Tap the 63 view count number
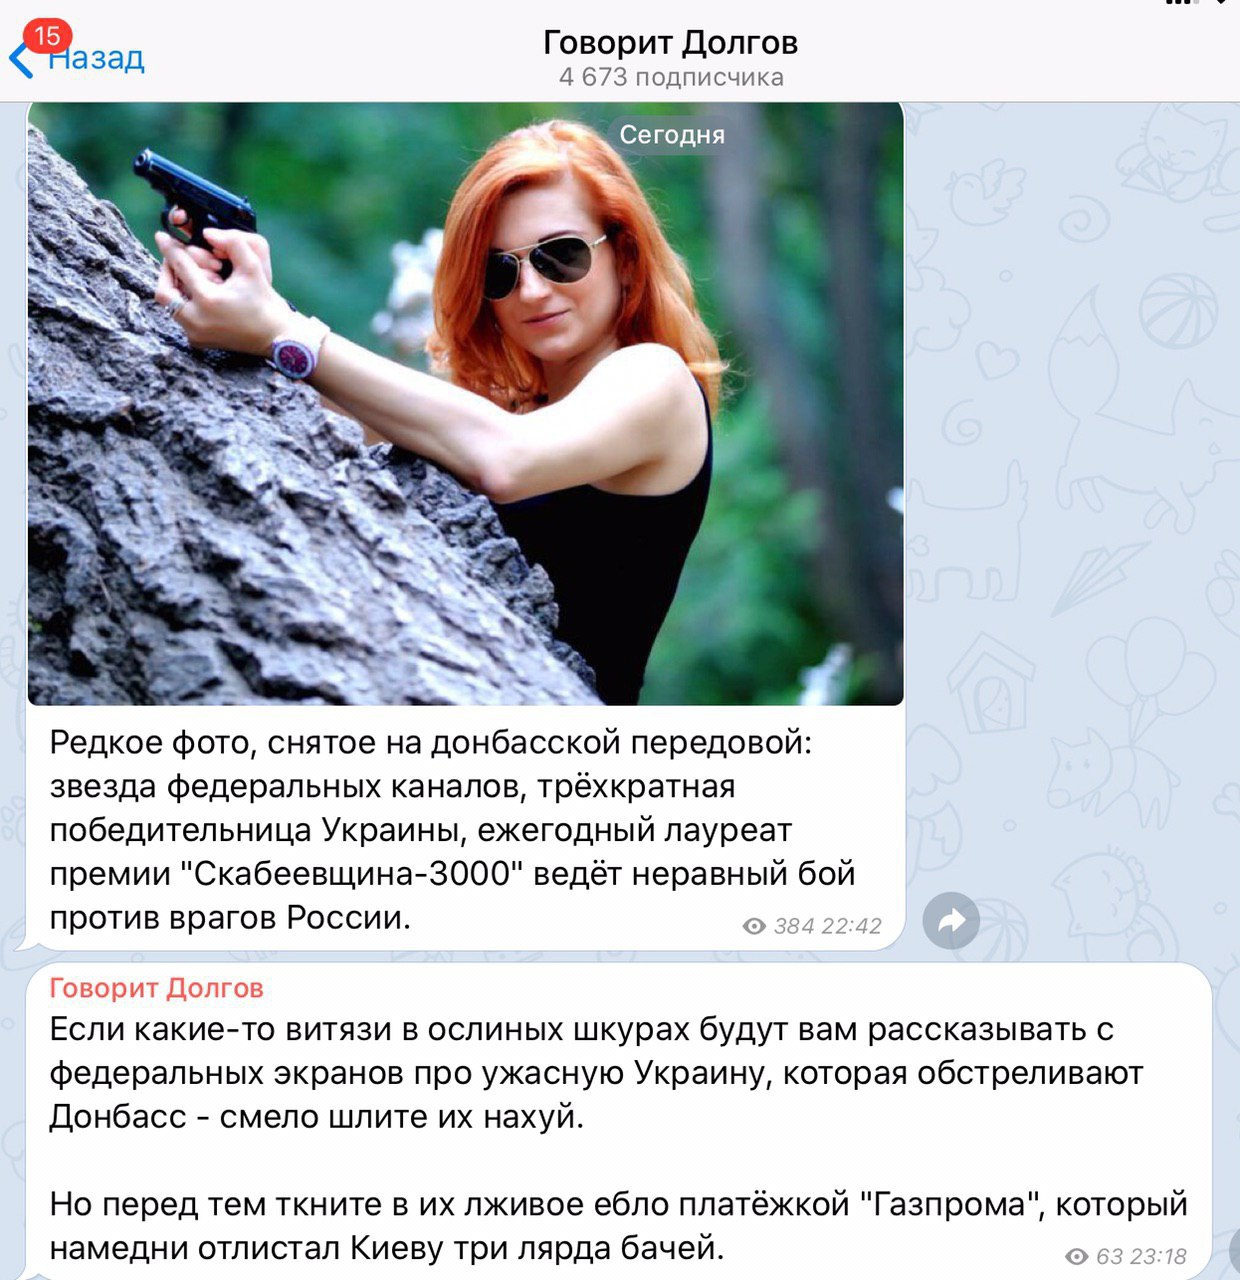Viewport: 1240px width, 1280px height. (x=1109, y=1256)
